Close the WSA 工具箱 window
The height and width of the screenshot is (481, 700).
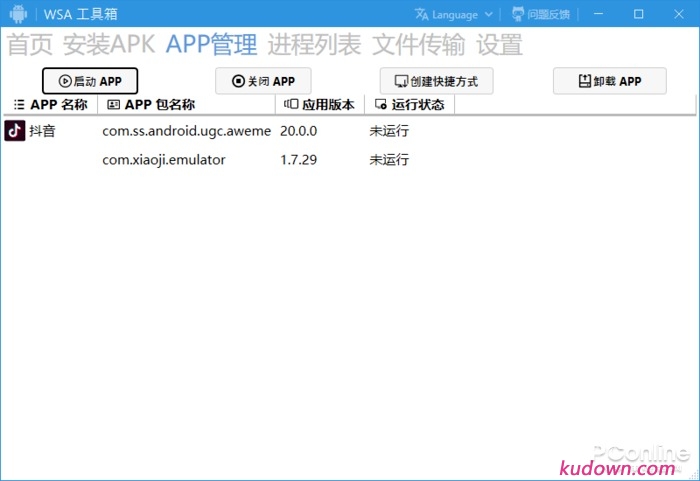pyautogui.click(x=679, y=14)
